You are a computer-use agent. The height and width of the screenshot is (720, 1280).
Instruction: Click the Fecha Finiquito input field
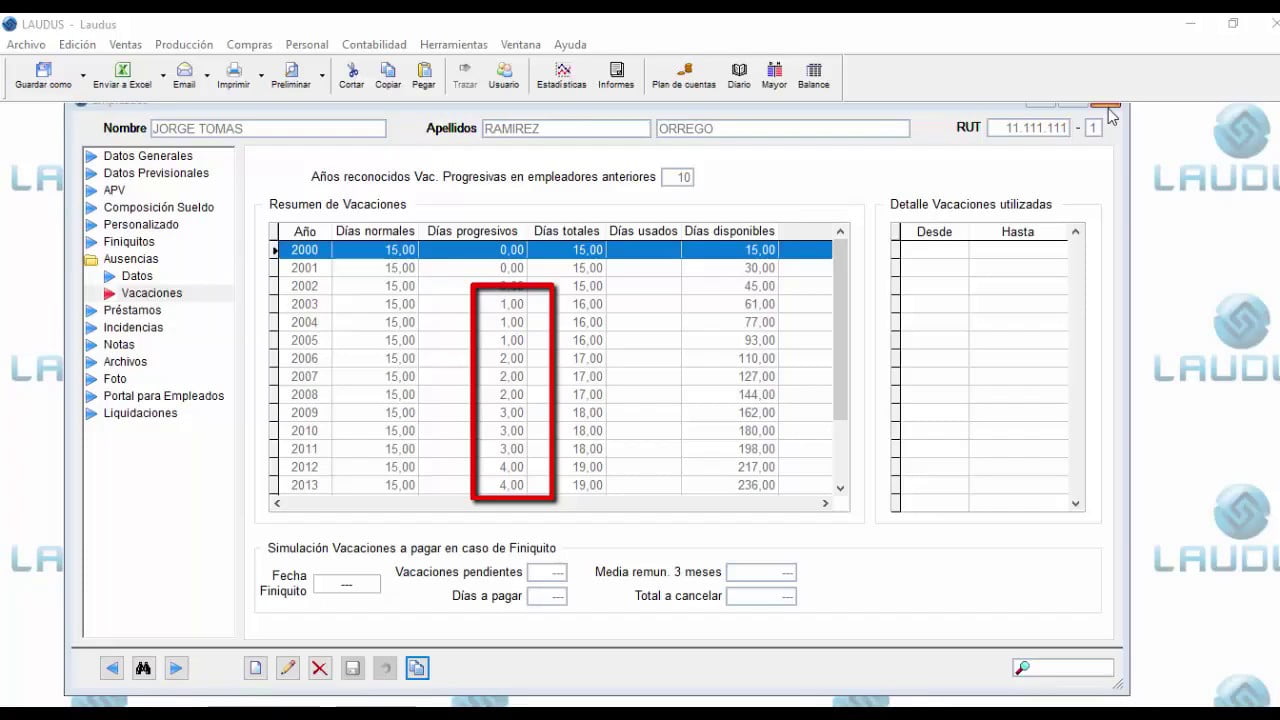(x=347, y=584)
